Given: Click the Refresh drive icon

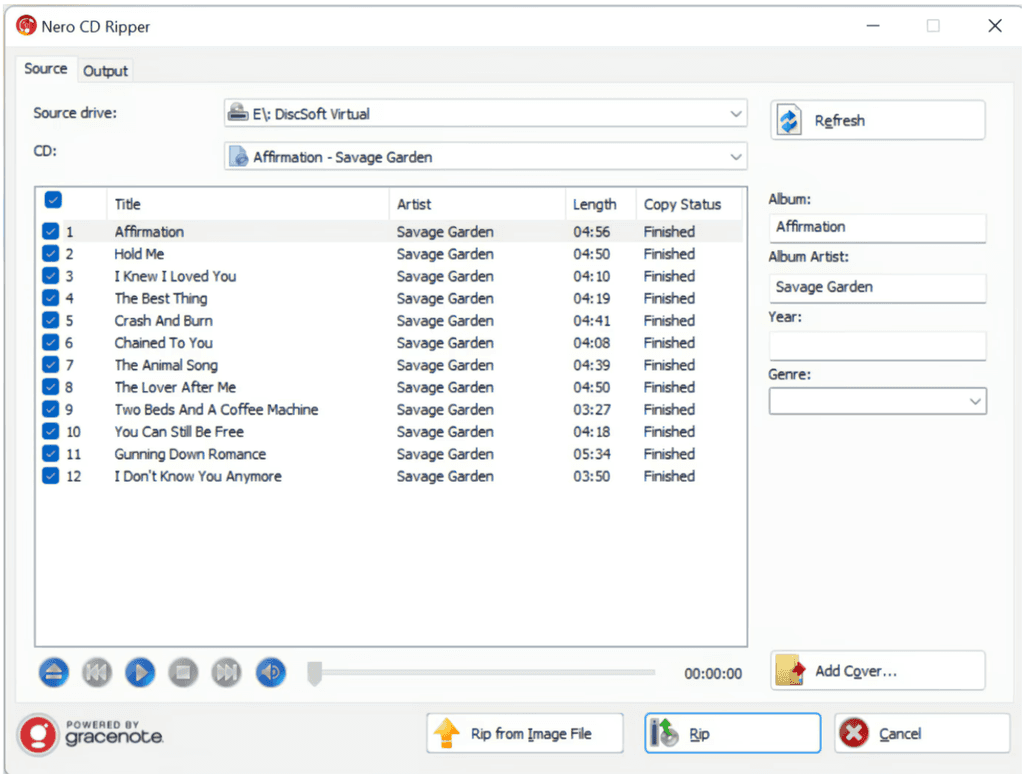Looking at the screenshot, I should [788, 120].
